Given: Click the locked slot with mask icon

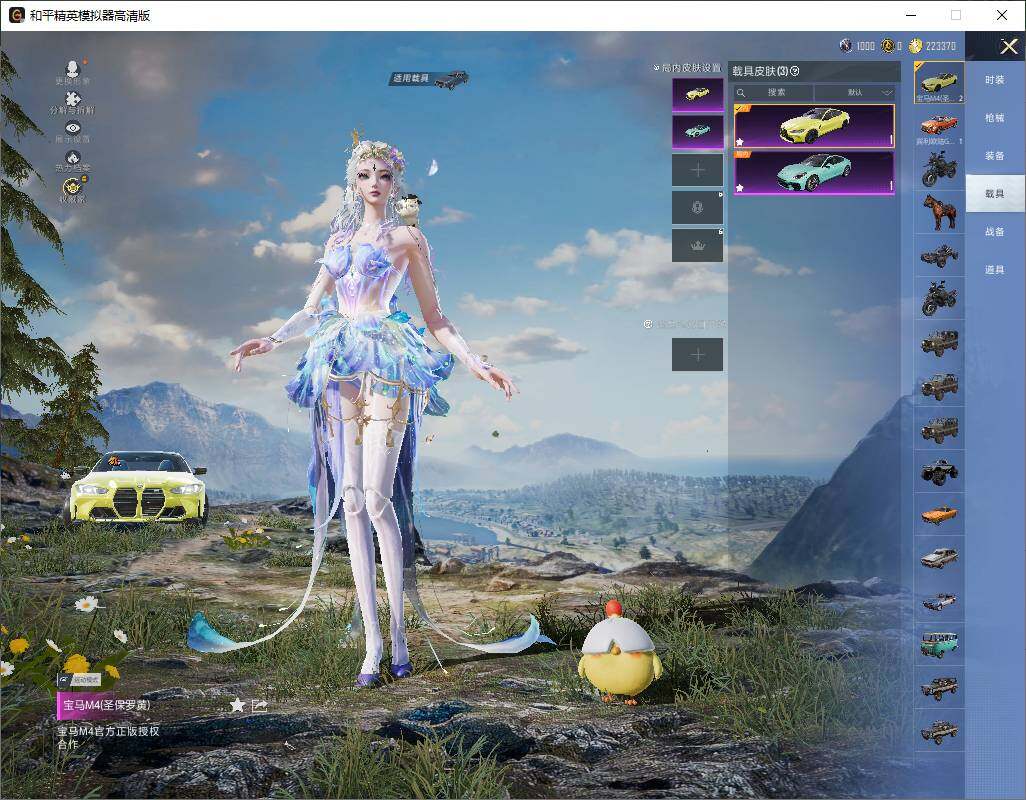Looking at the screenshot, I should [698, 208].
